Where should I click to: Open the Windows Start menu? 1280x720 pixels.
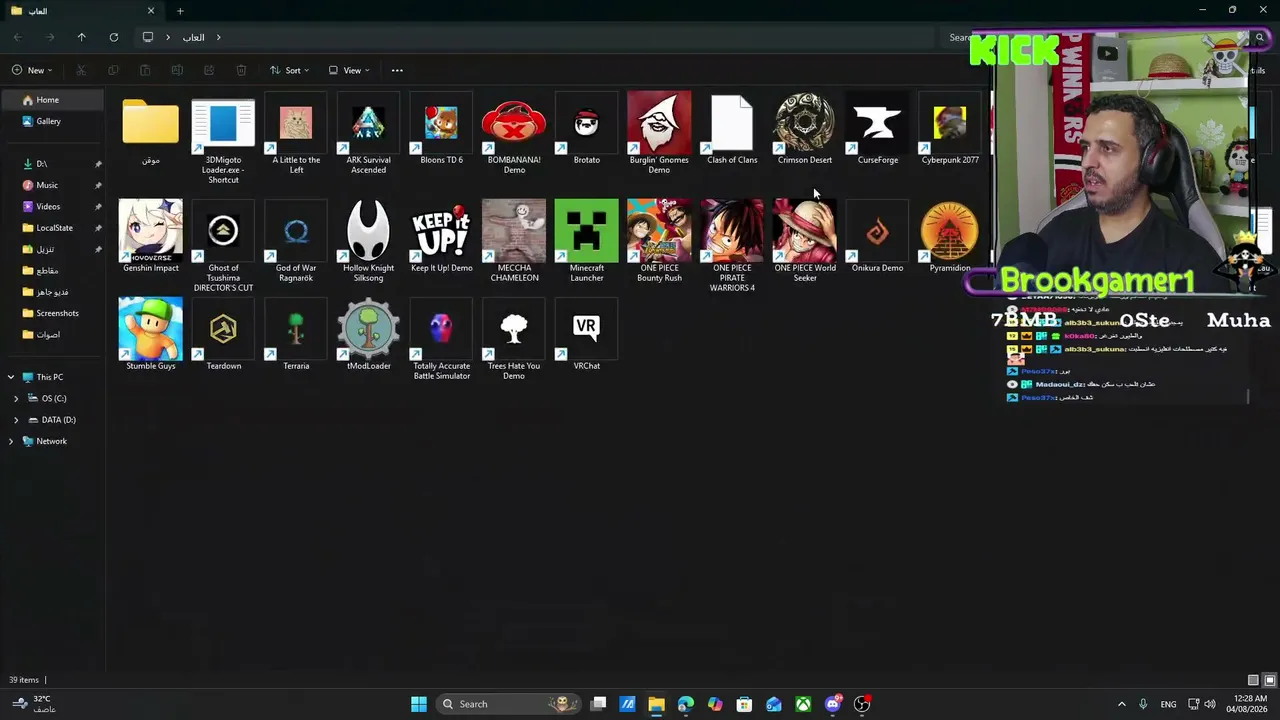point(419,704)
